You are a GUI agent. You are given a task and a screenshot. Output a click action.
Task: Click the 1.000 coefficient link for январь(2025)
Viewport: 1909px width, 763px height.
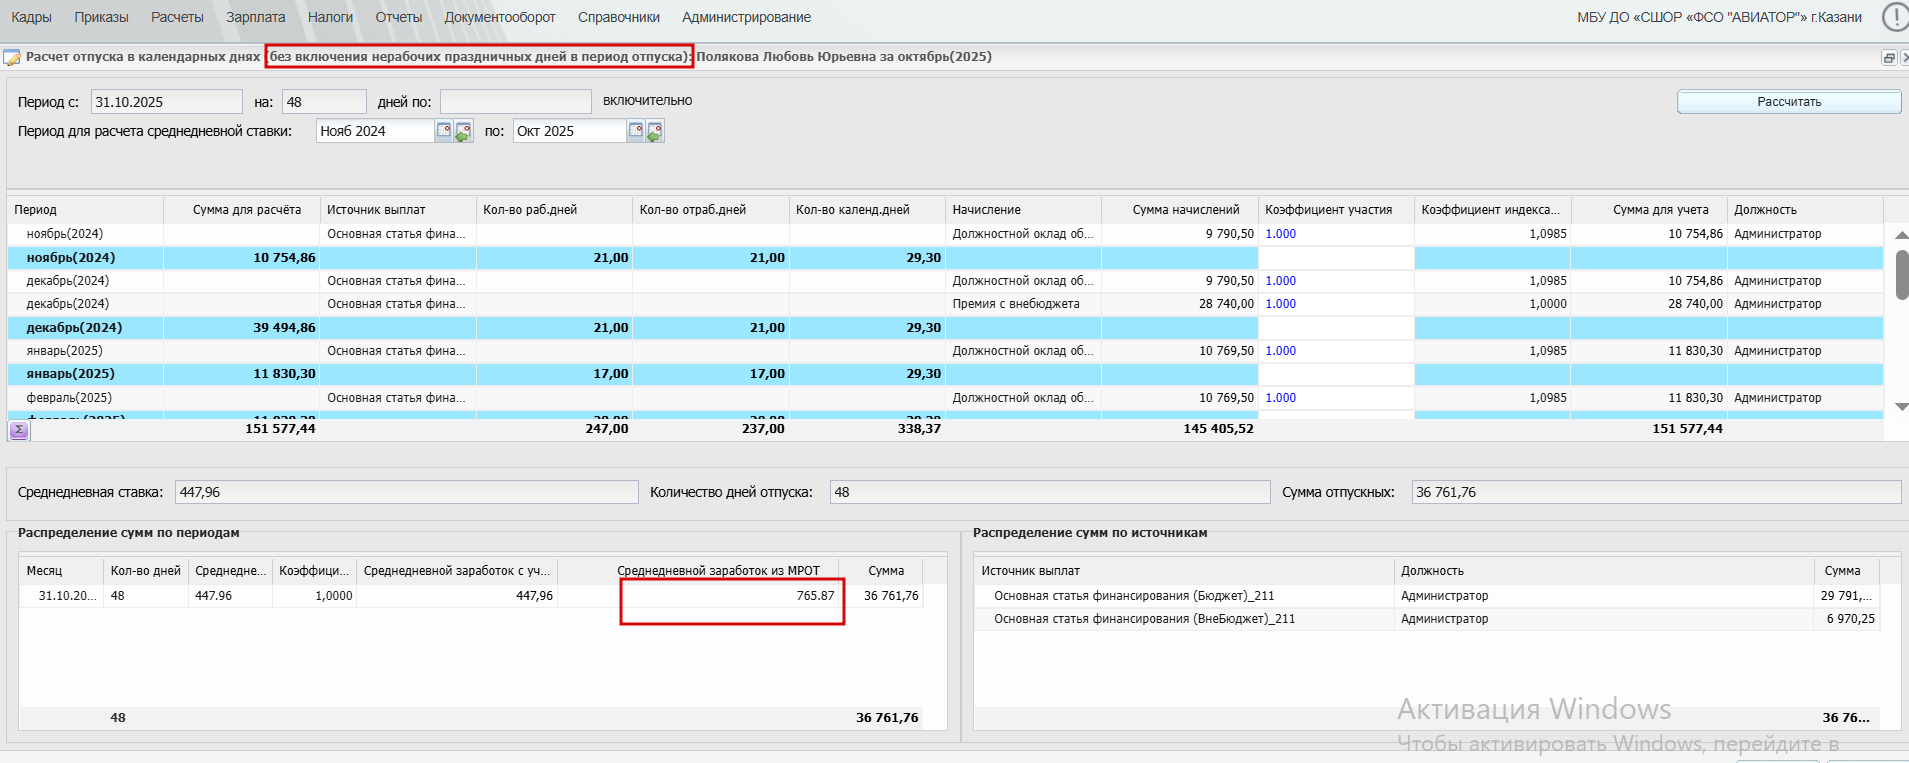coord(1280,351)
